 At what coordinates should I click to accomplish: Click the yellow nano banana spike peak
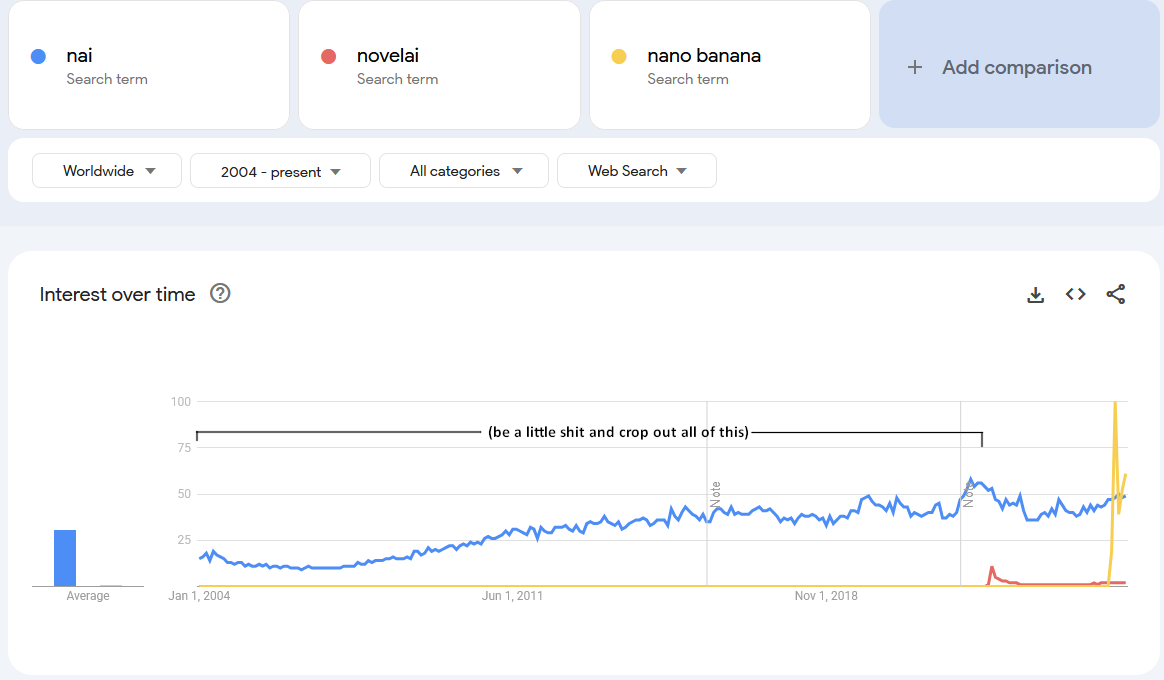pos(1115,403)
